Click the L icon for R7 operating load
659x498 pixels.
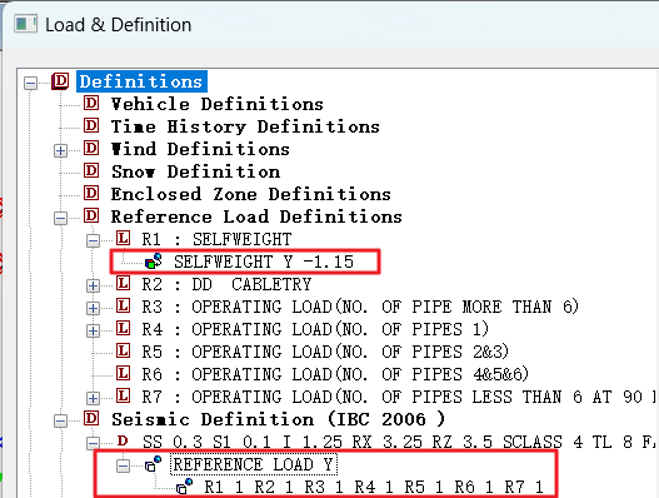coord(123,396)
